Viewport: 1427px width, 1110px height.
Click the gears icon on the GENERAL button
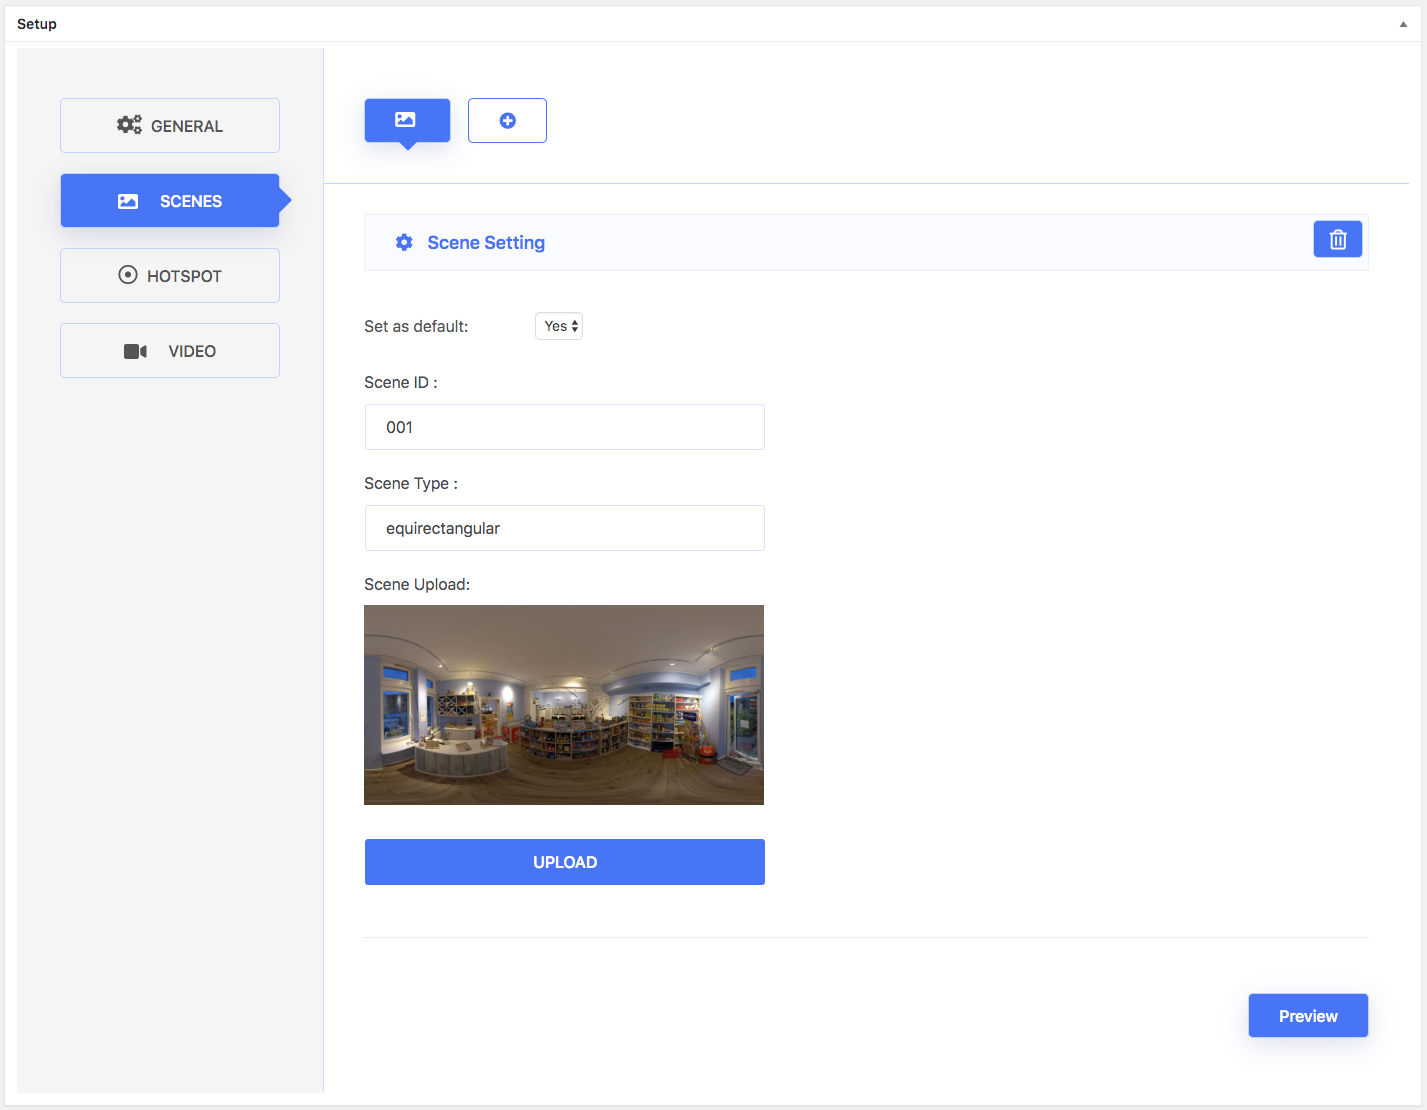(x=129, y=125)
